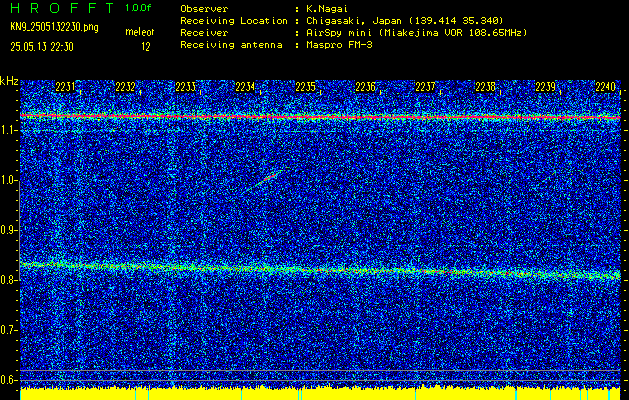
Task: Select the observer name K.Nagai
Action: click(325, 8)
